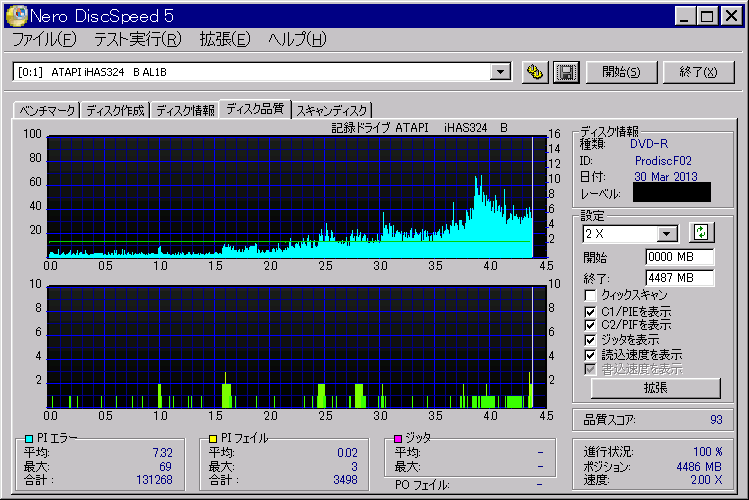This screenshot has width=749, height=500.
Task: Click the quality score value 93
Action: click(x=716, y=420)
